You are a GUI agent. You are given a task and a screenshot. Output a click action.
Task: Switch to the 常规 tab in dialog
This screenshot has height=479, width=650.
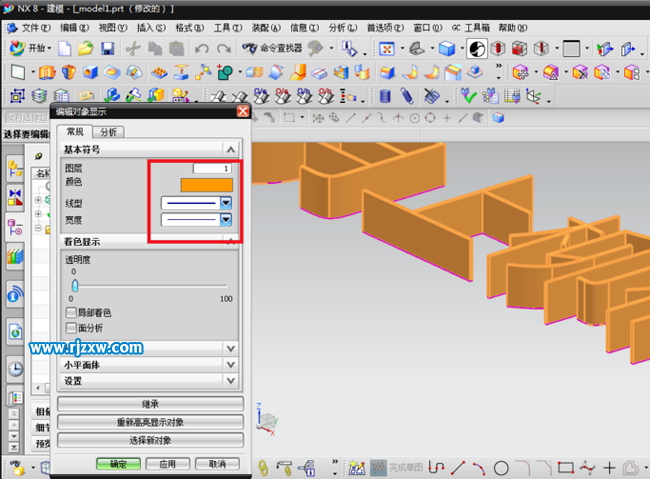[x=75, y=131]
